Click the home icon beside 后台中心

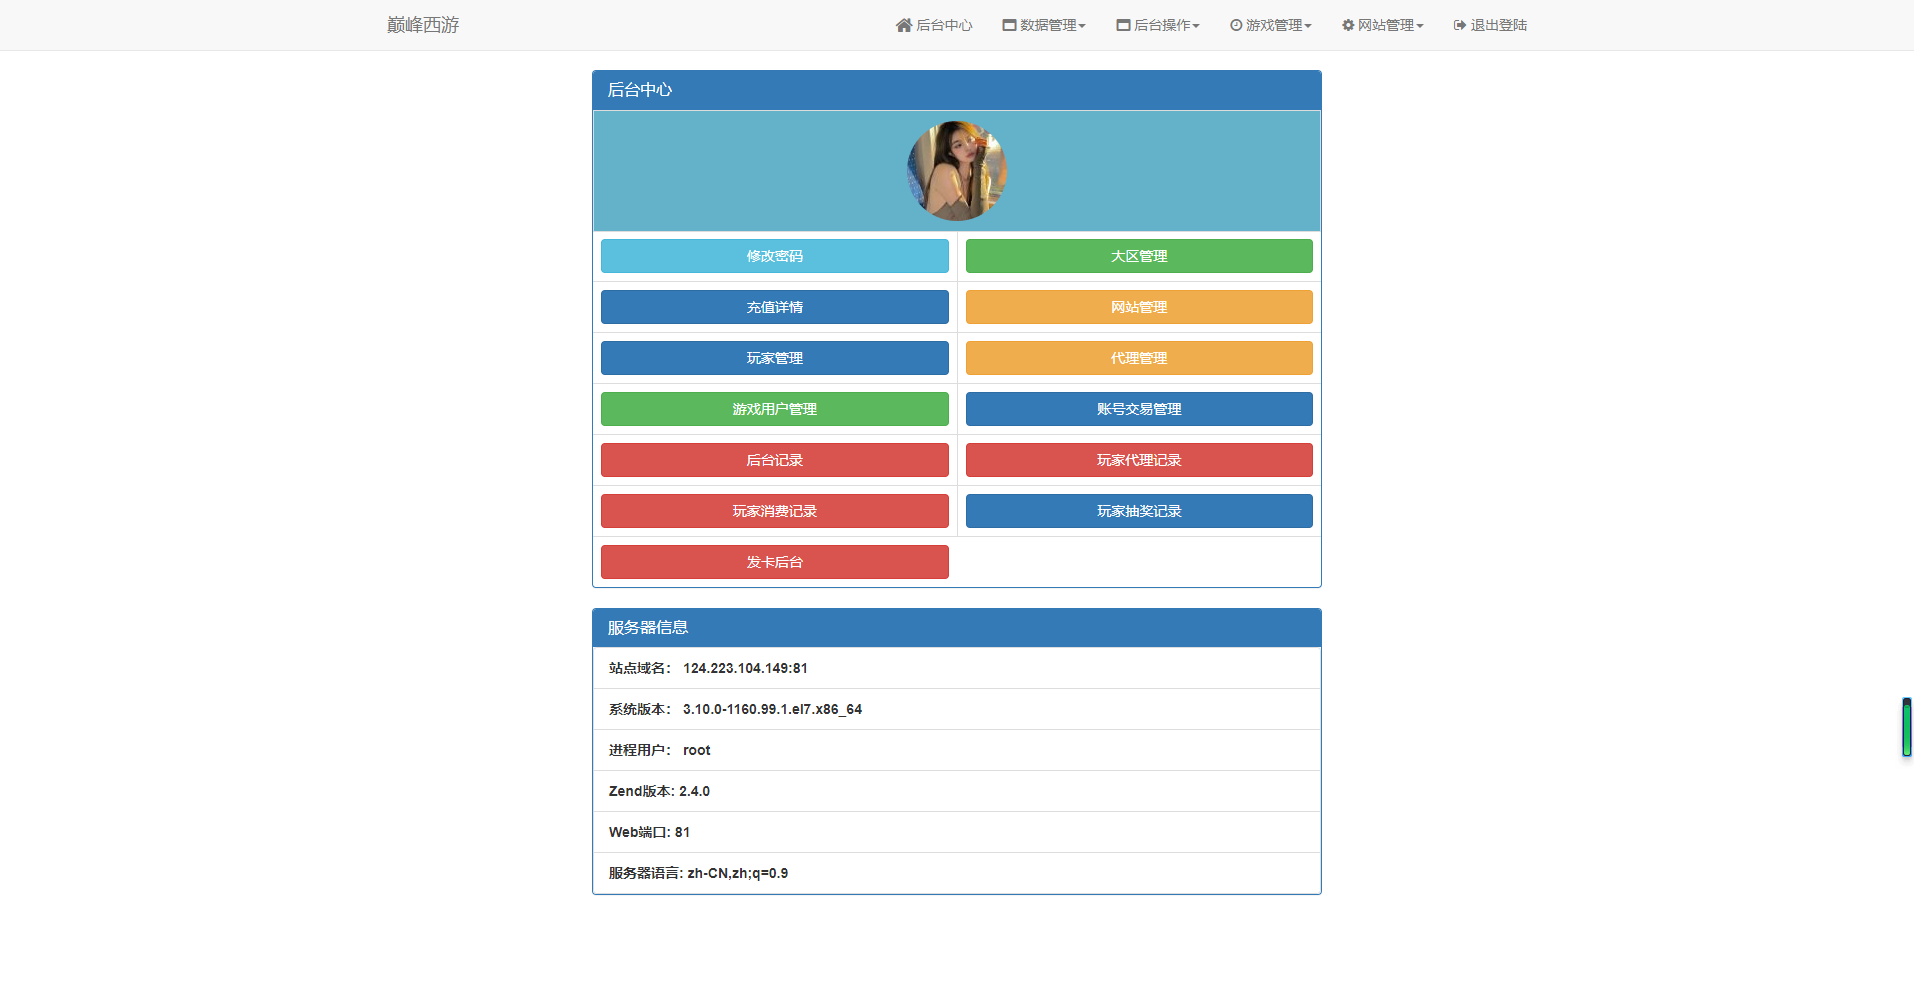point(904,25)
